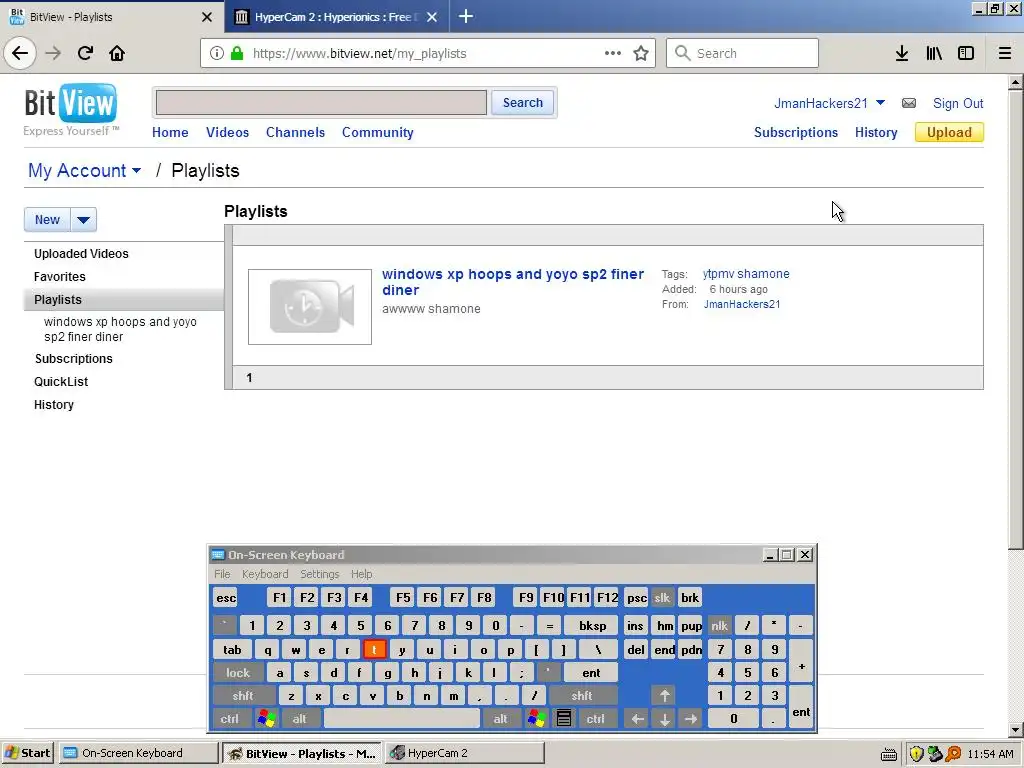The height and width of the screenshot is (768, 1024).
Task: Focus the Firefox Search box
Action: coord(742,54)
